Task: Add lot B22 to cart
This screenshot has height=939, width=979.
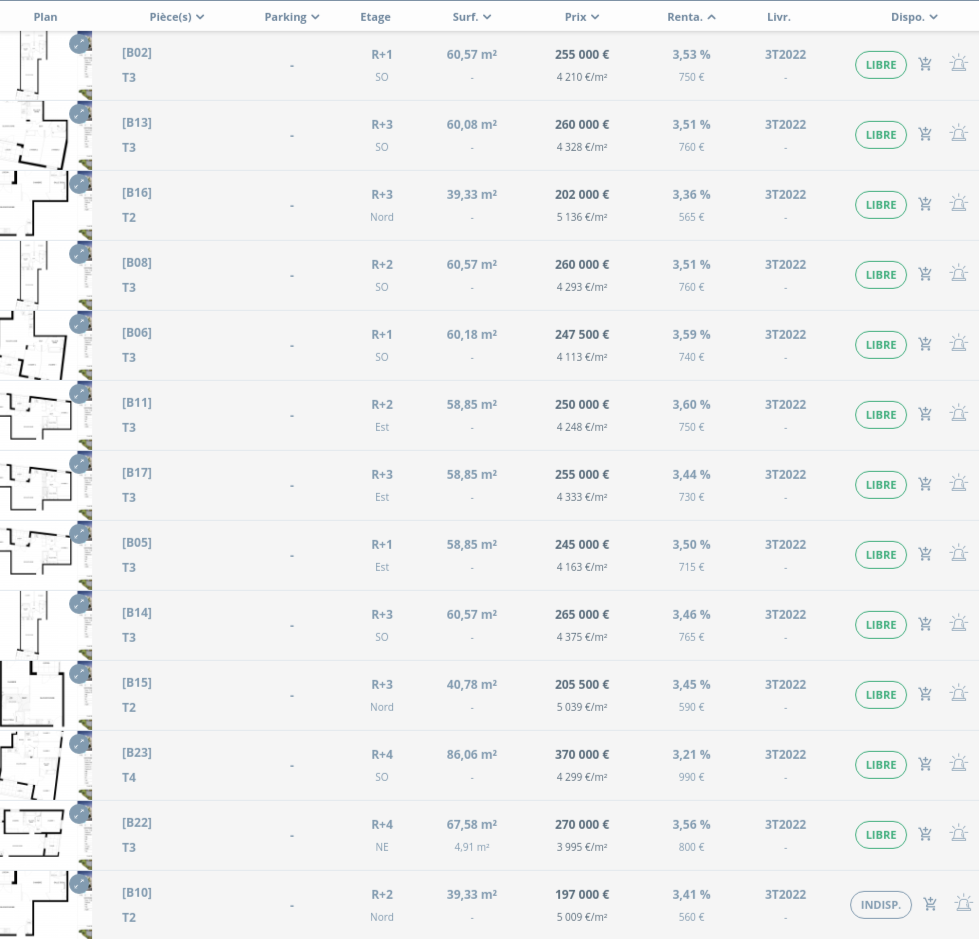Action: tap(925, 834)
